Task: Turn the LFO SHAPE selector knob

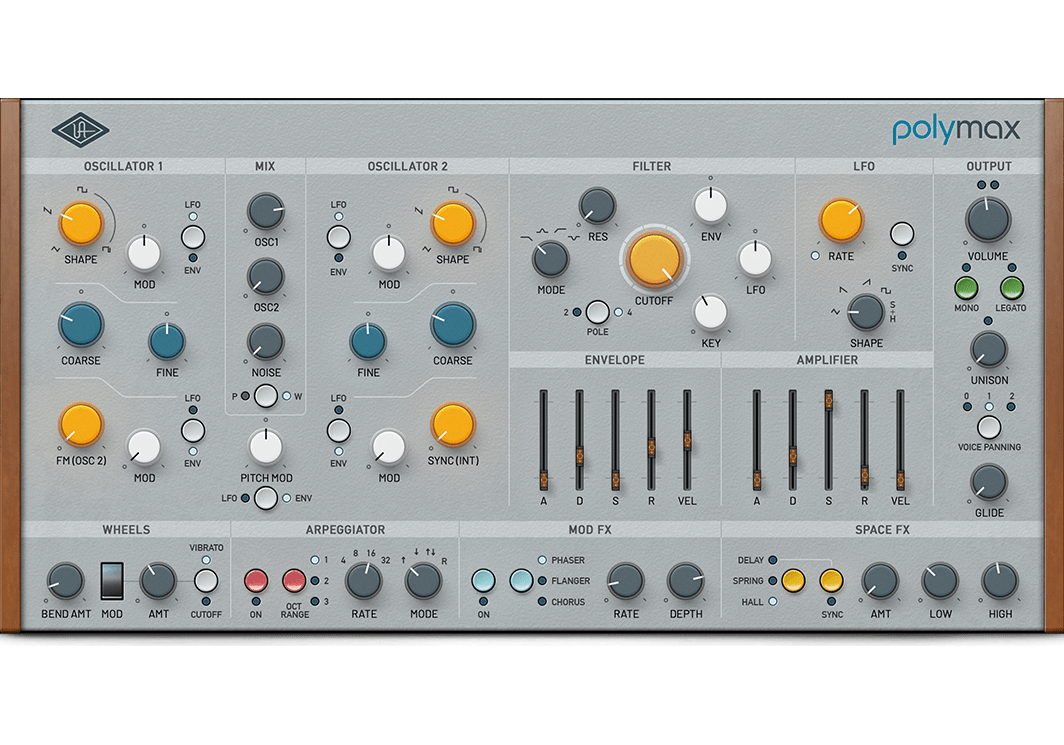Action: click(x=866, y=312)
